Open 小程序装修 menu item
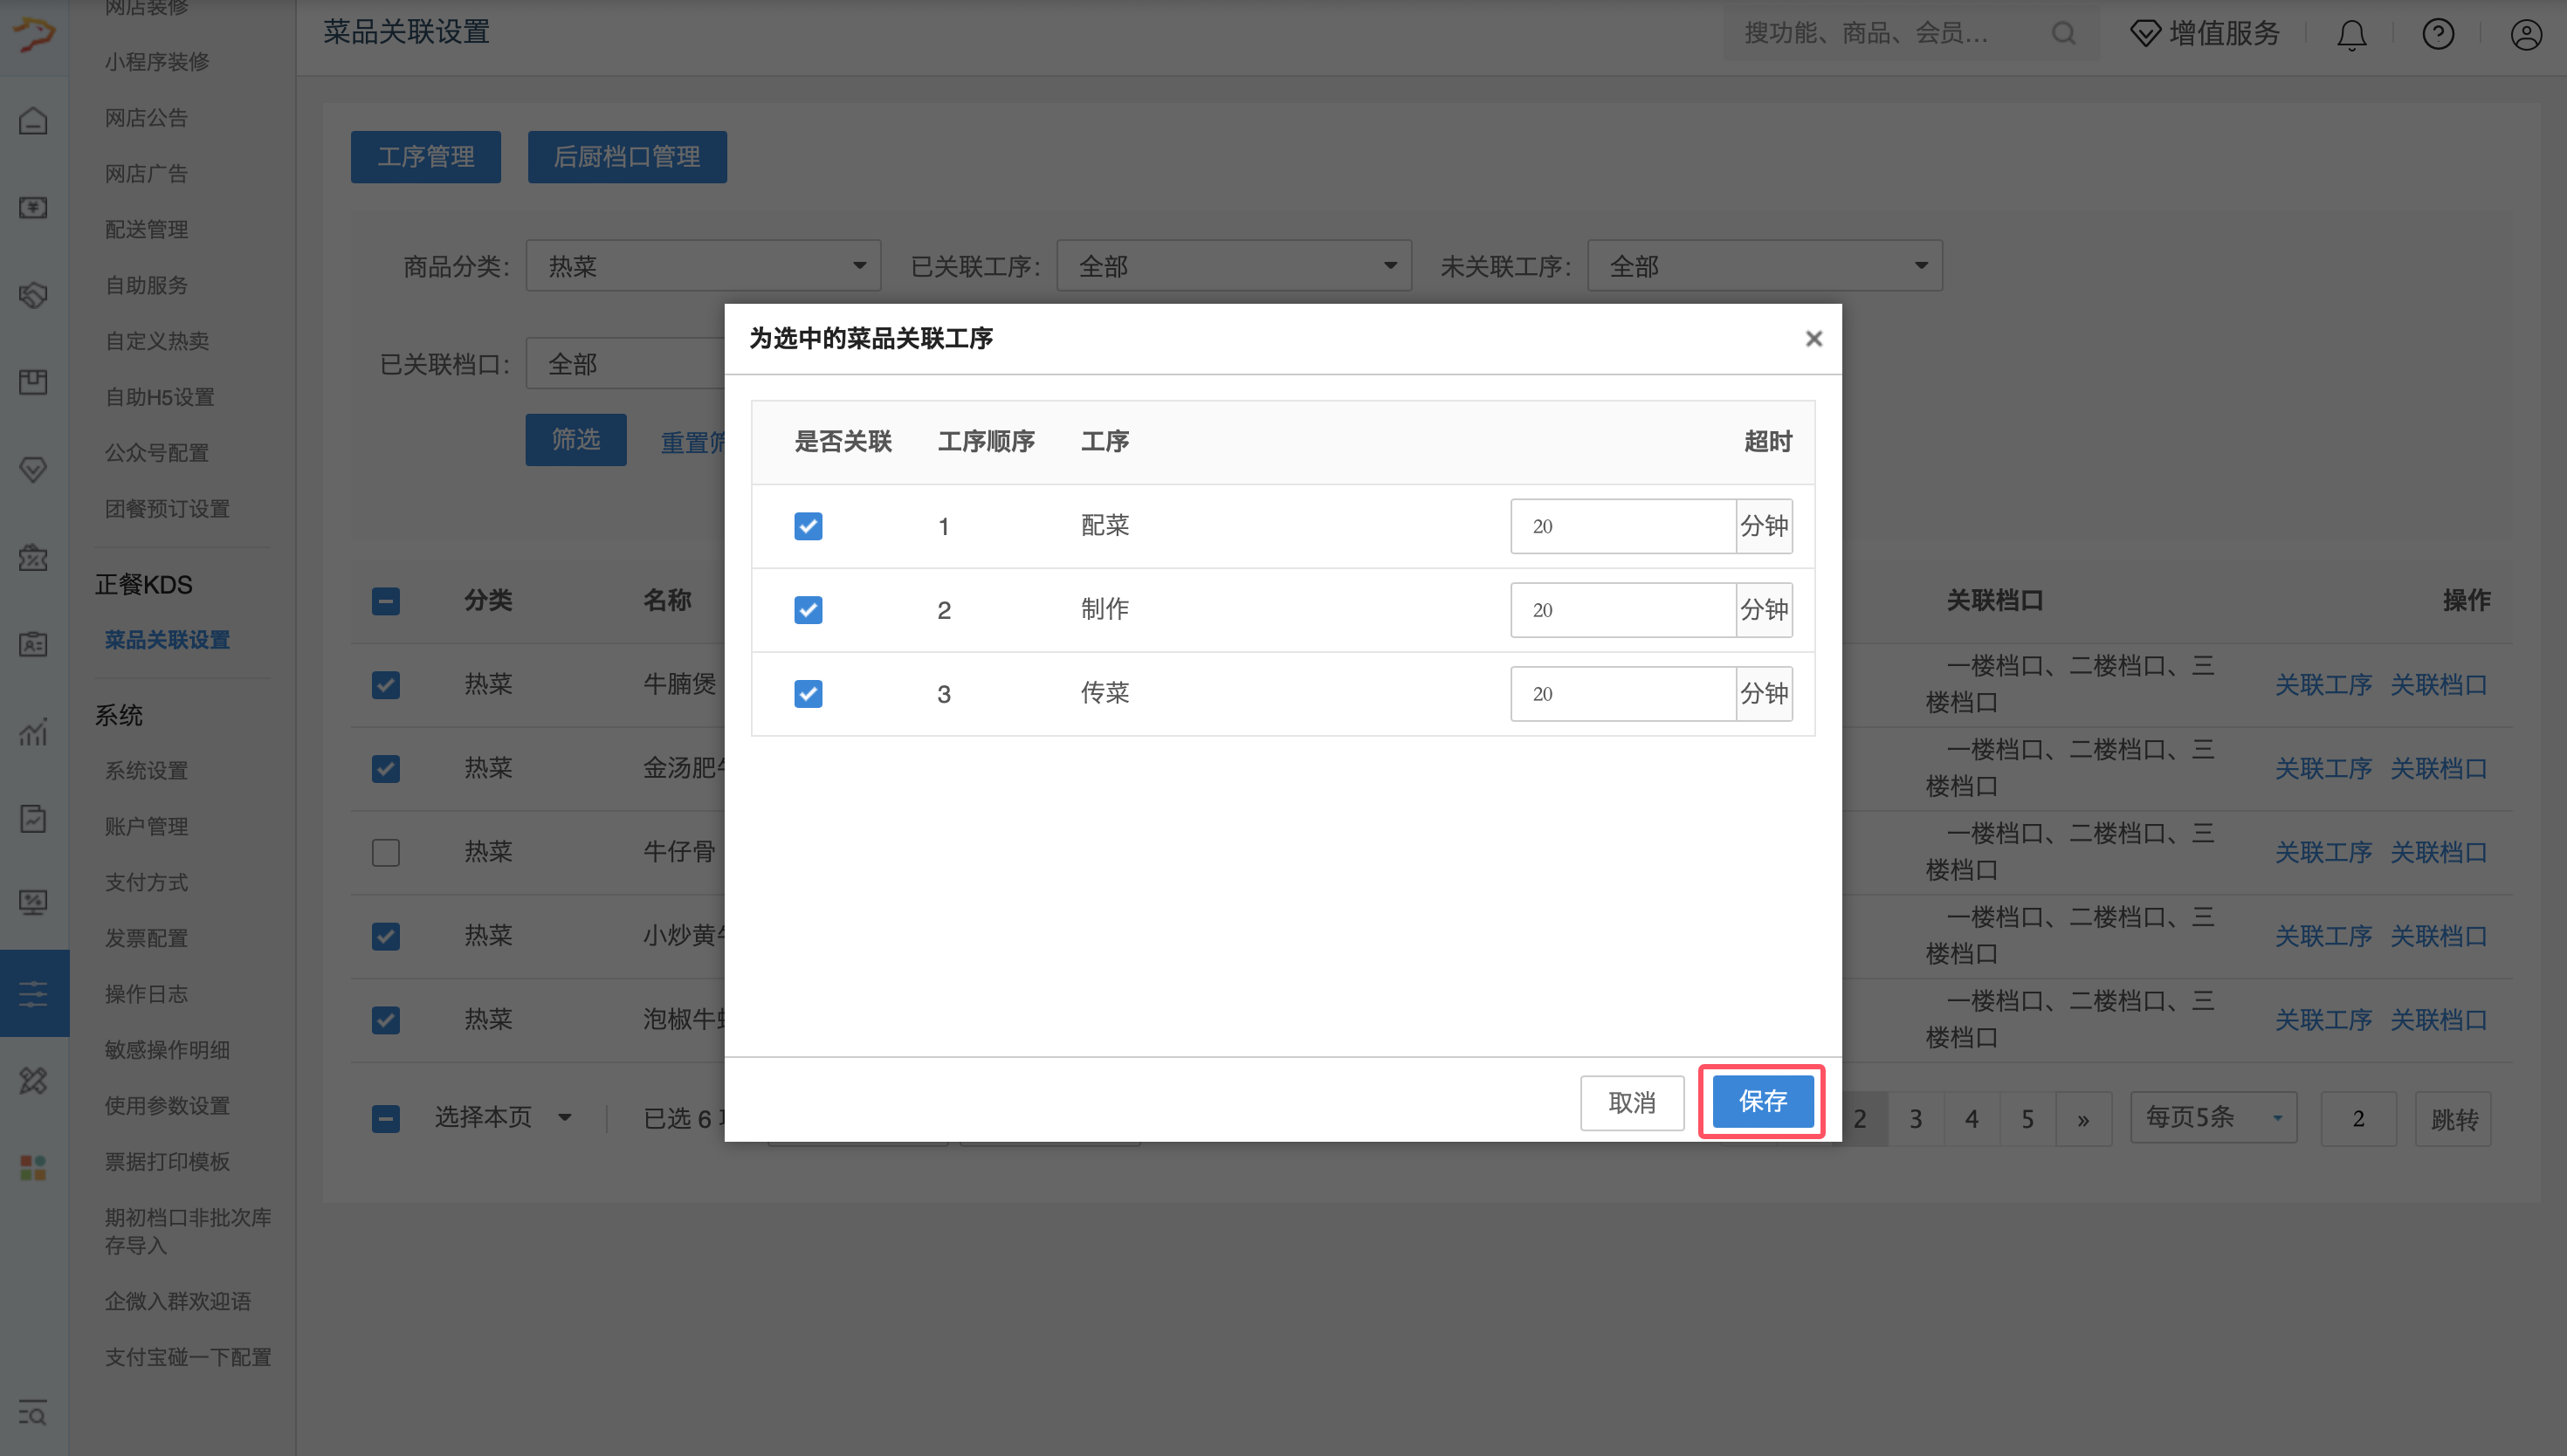 [x=157, y=62]
